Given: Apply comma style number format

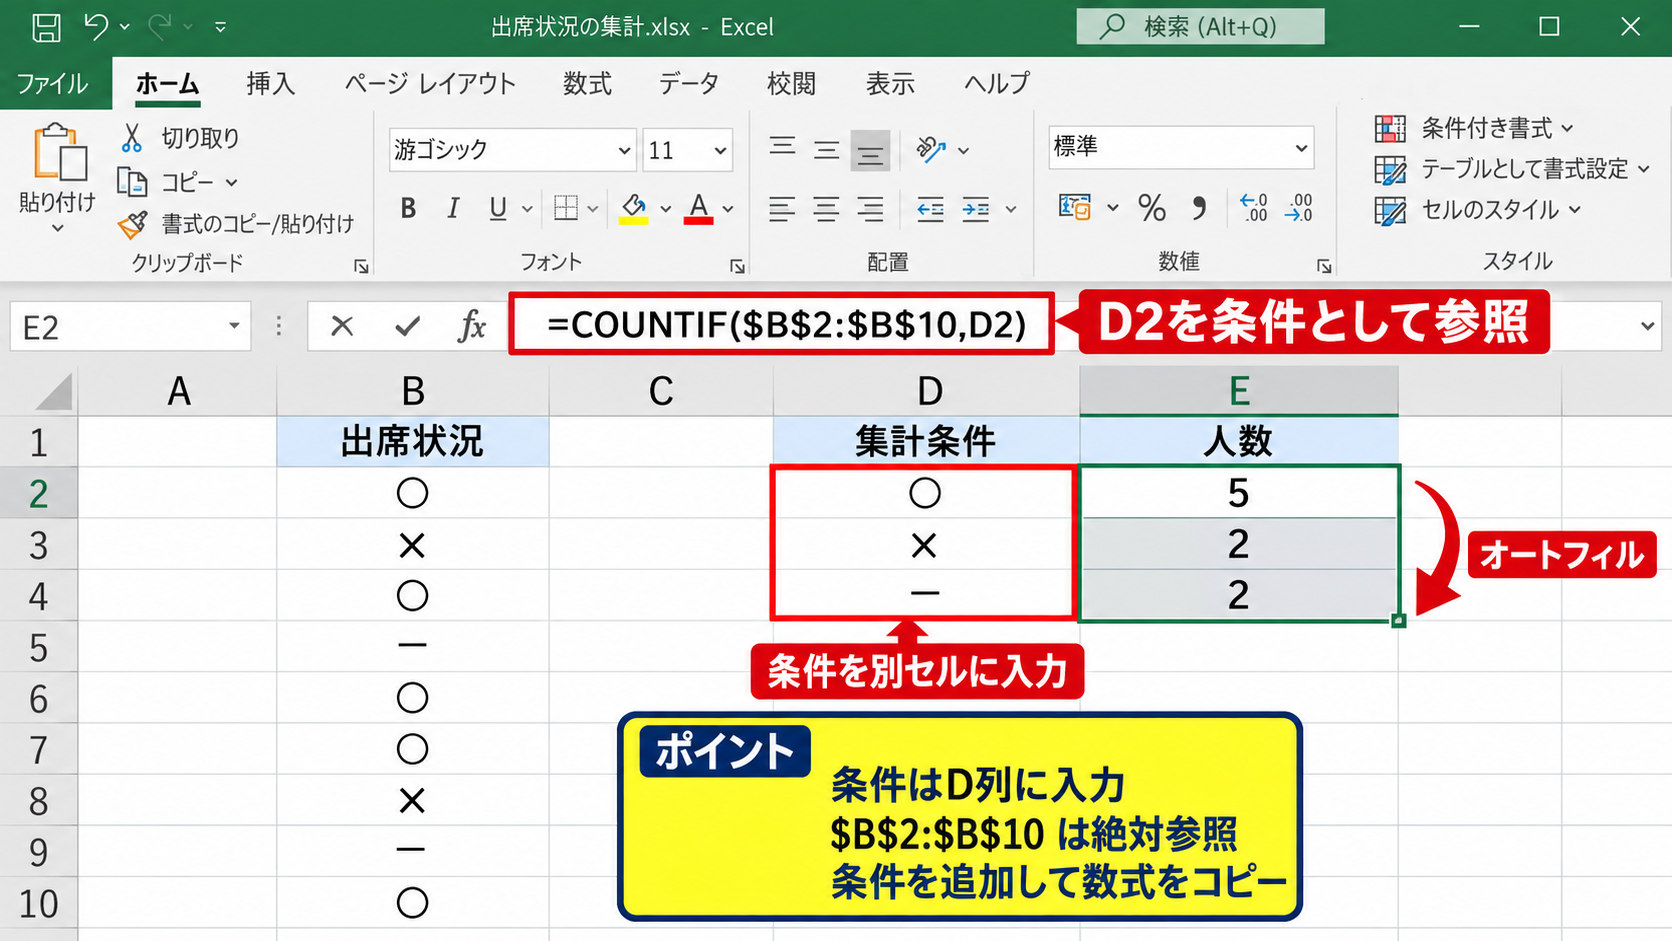Looking at the screenshot, I should (x=1198, y=208).
